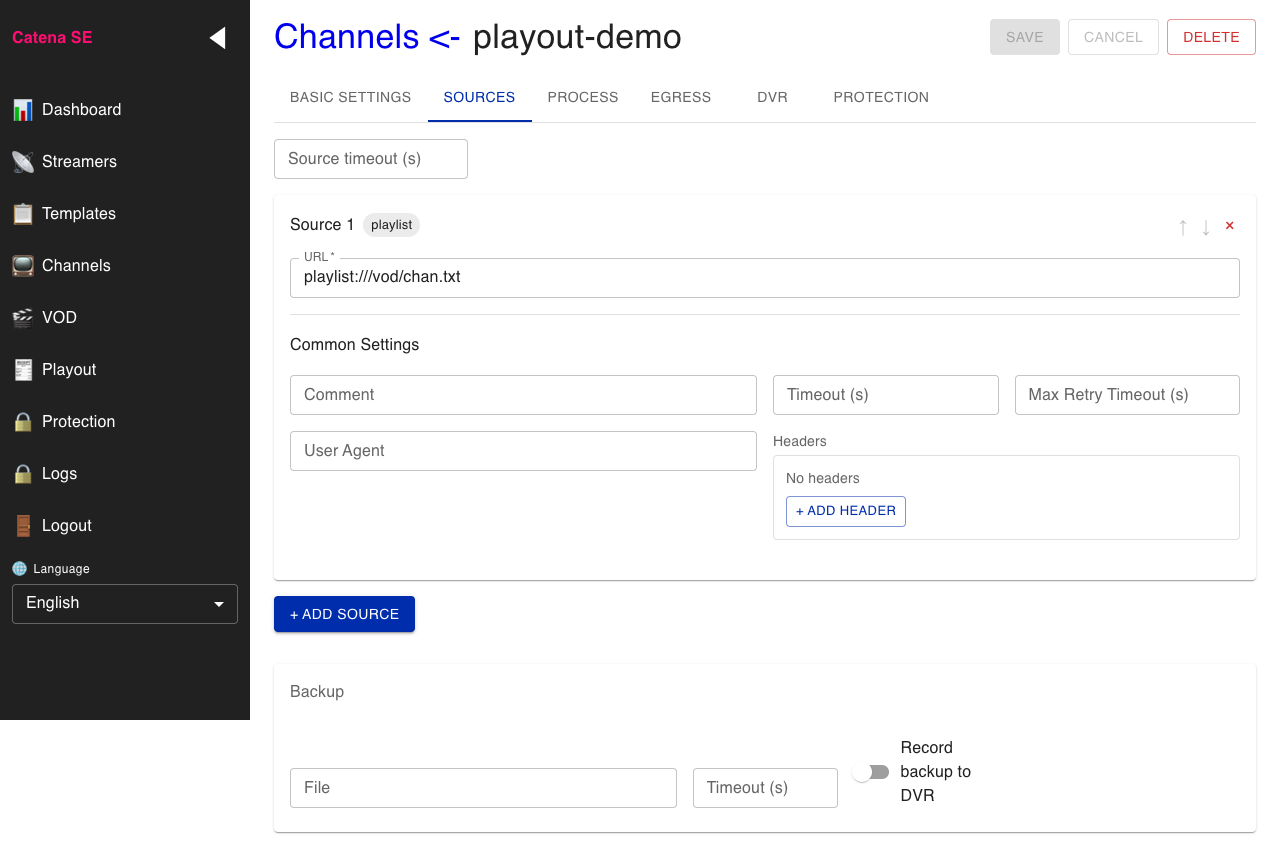Move Source 1 down with arrow
This screenshot has width=1280, height=848.
[x=1206, y=227]
